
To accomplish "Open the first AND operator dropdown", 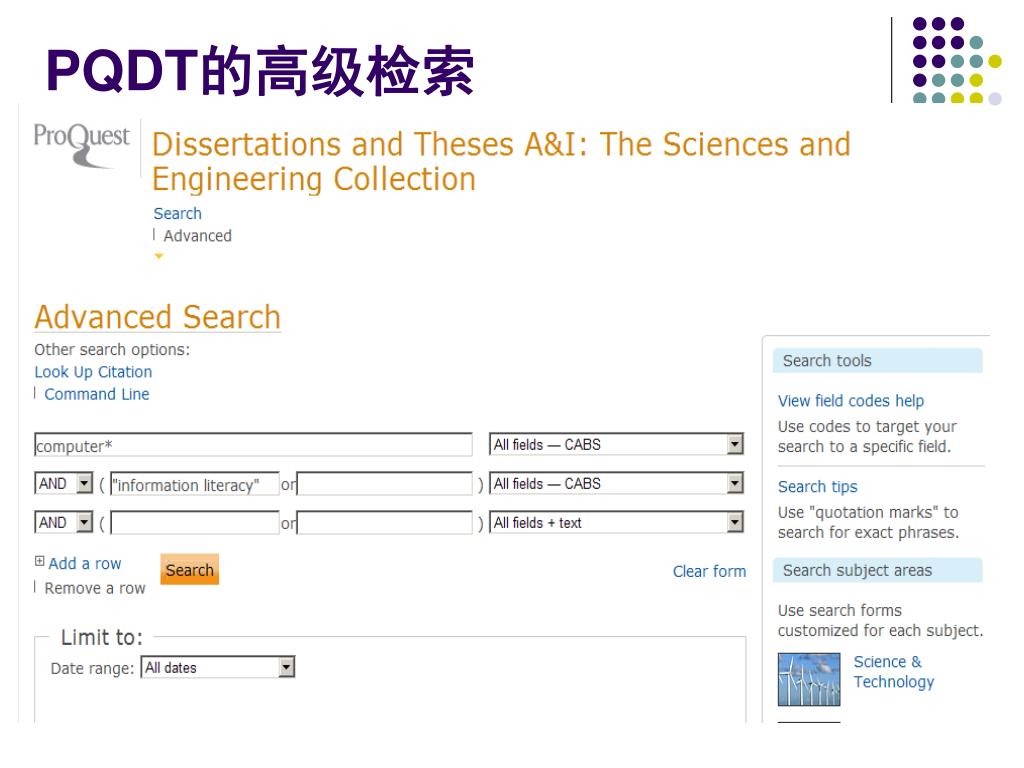I will pyautogui.click(x=63, y=484).
